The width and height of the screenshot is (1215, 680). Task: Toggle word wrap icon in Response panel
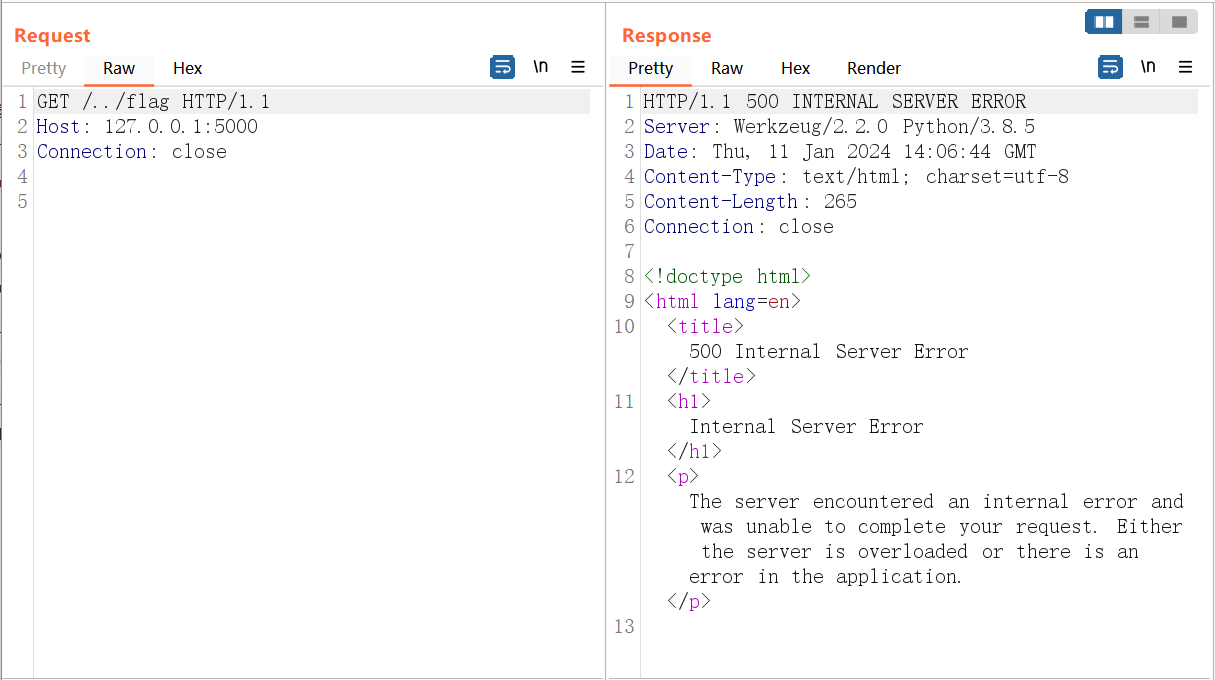(1110, 67)
